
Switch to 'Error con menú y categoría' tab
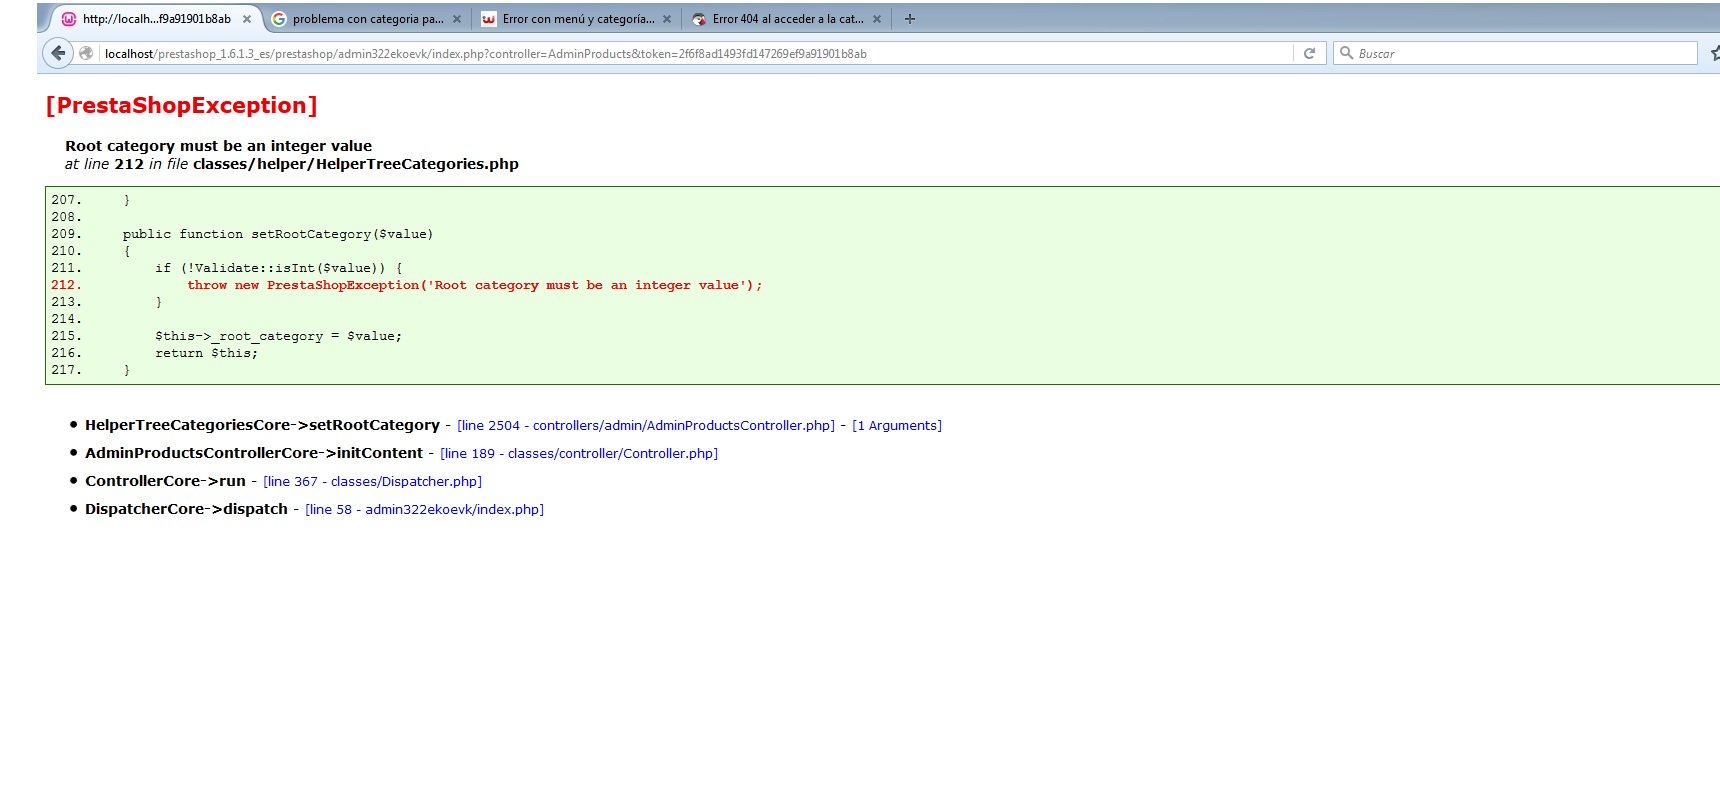pyautogui.click(x=575, y=19)
